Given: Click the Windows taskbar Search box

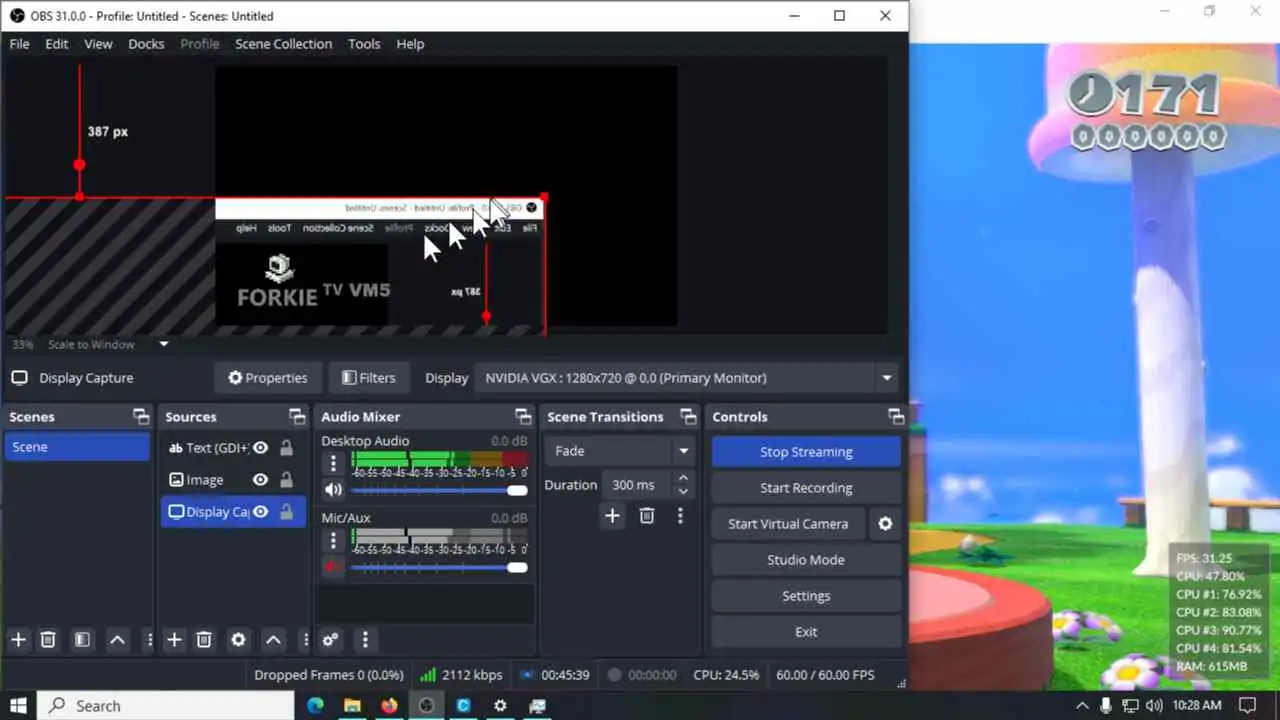Looking at the screenshot, I should [x=166, y=706].
